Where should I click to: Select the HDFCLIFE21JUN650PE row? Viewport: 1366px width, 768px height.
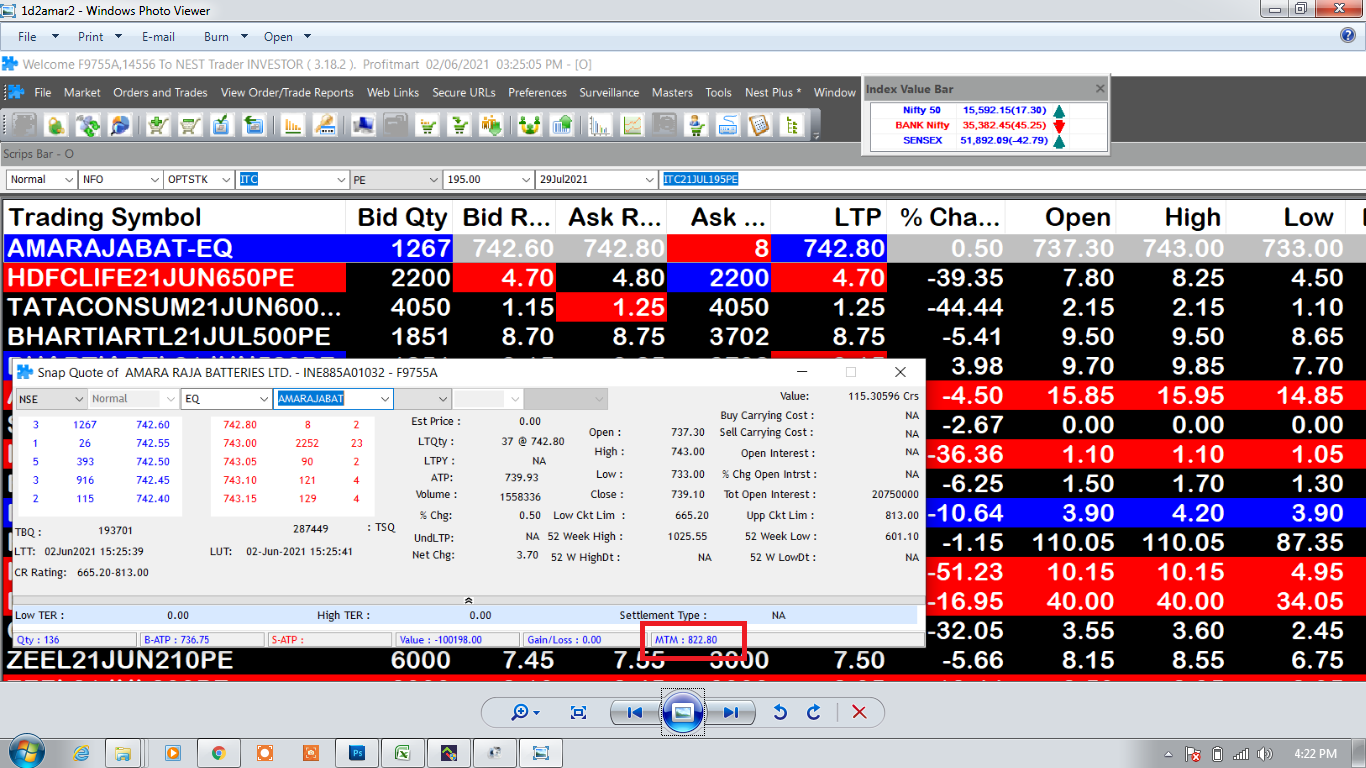pos(683,277)
